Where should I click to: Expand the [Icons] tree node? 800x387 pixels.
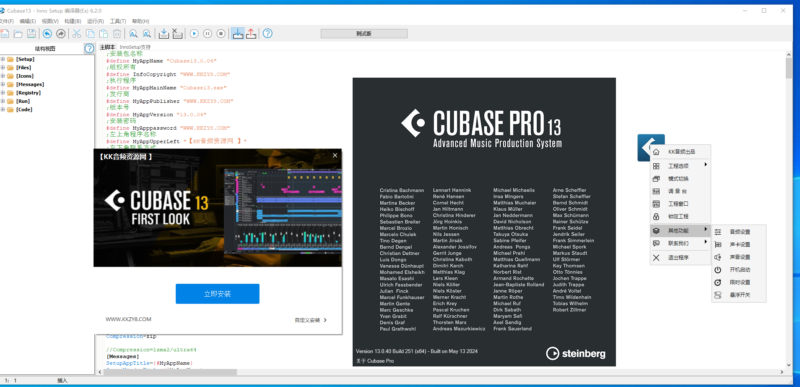[3, 76]
